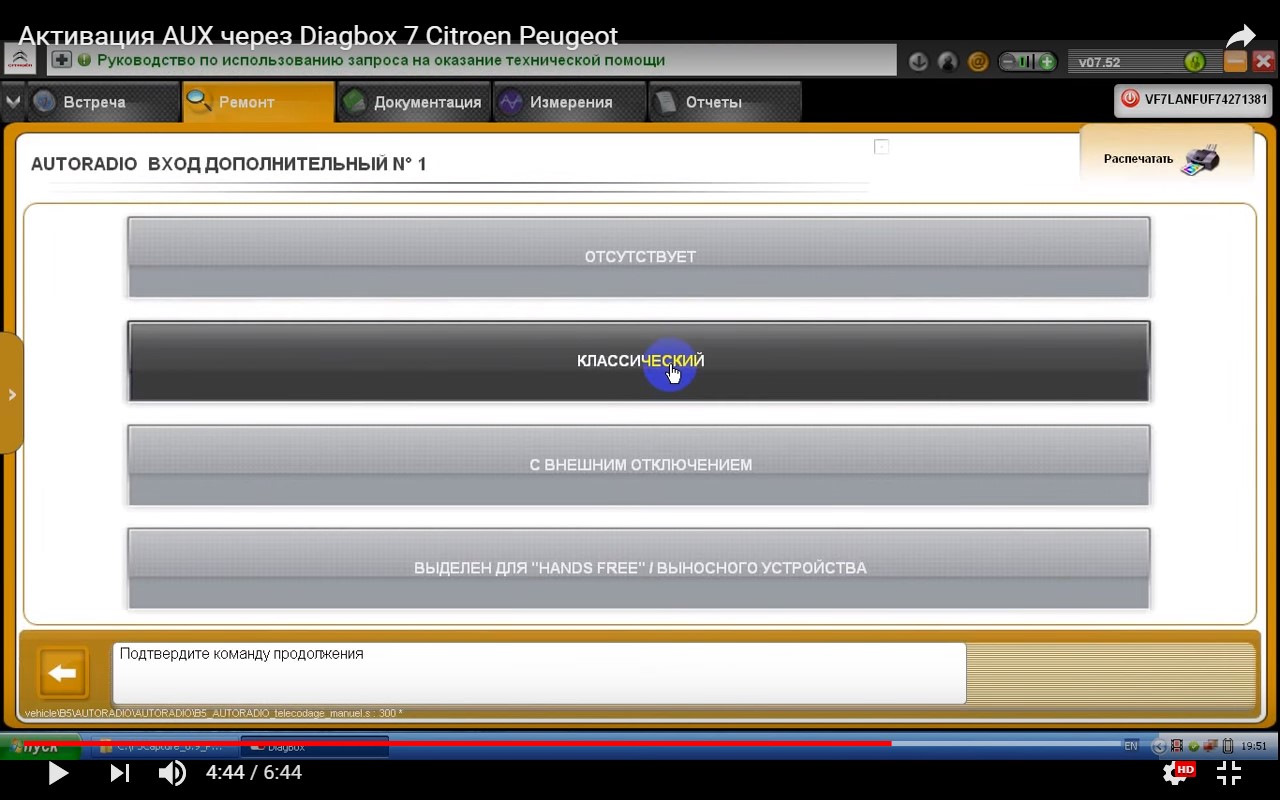
Task: Click the orange @ icon in top toolbar
Action: (x=978, y=62)
